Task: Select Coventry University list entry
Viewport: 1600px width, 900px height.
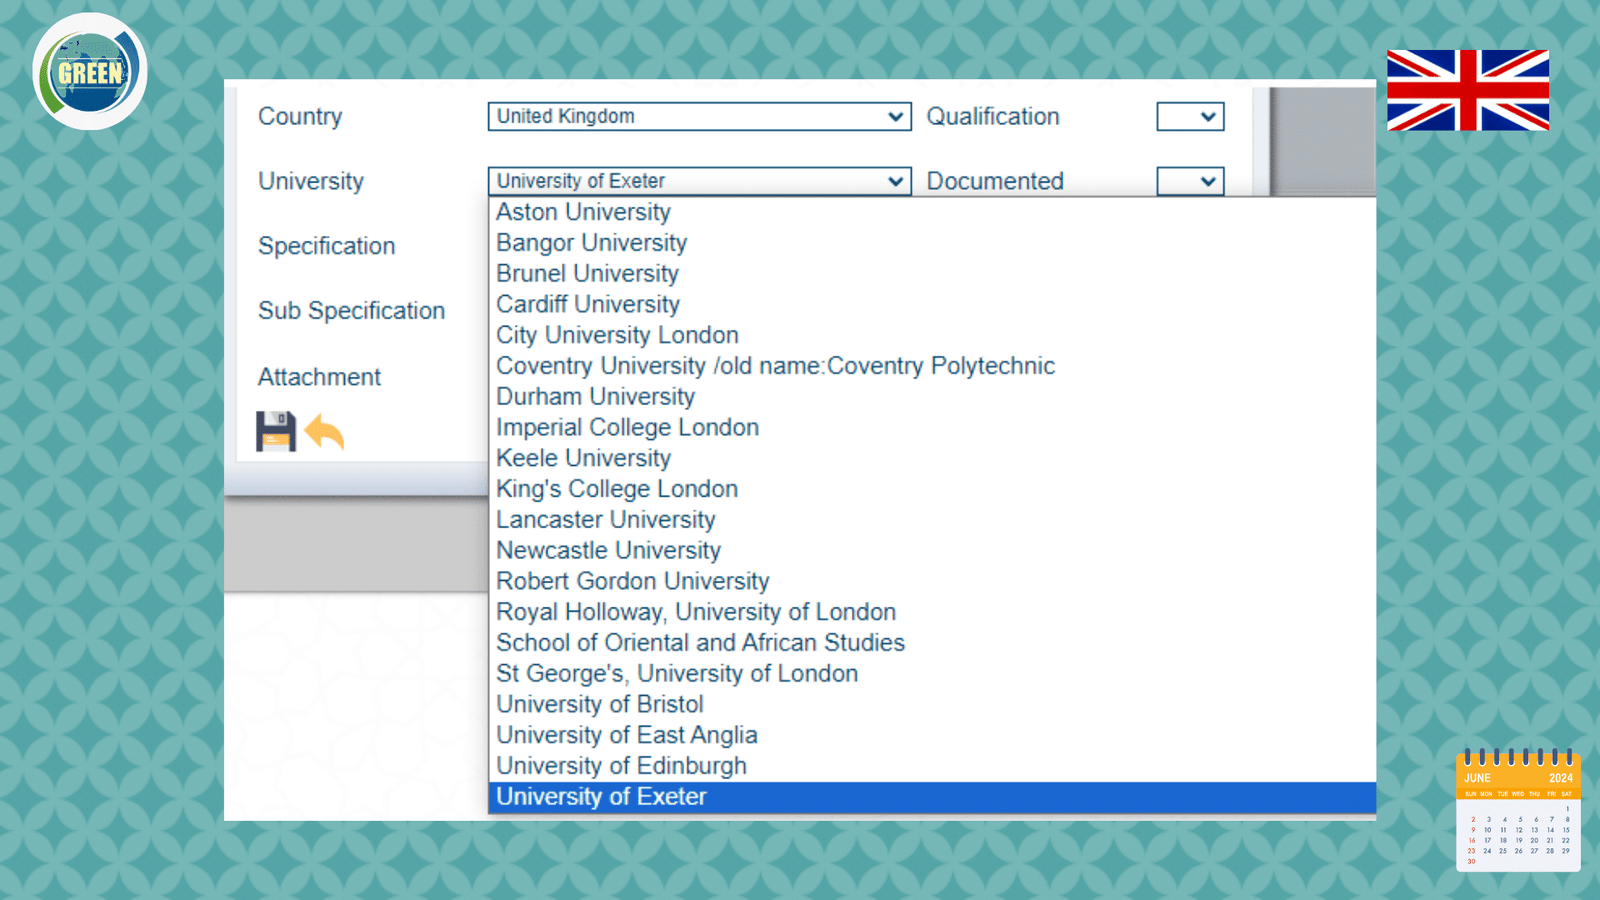Action: [x=775, y=366]
